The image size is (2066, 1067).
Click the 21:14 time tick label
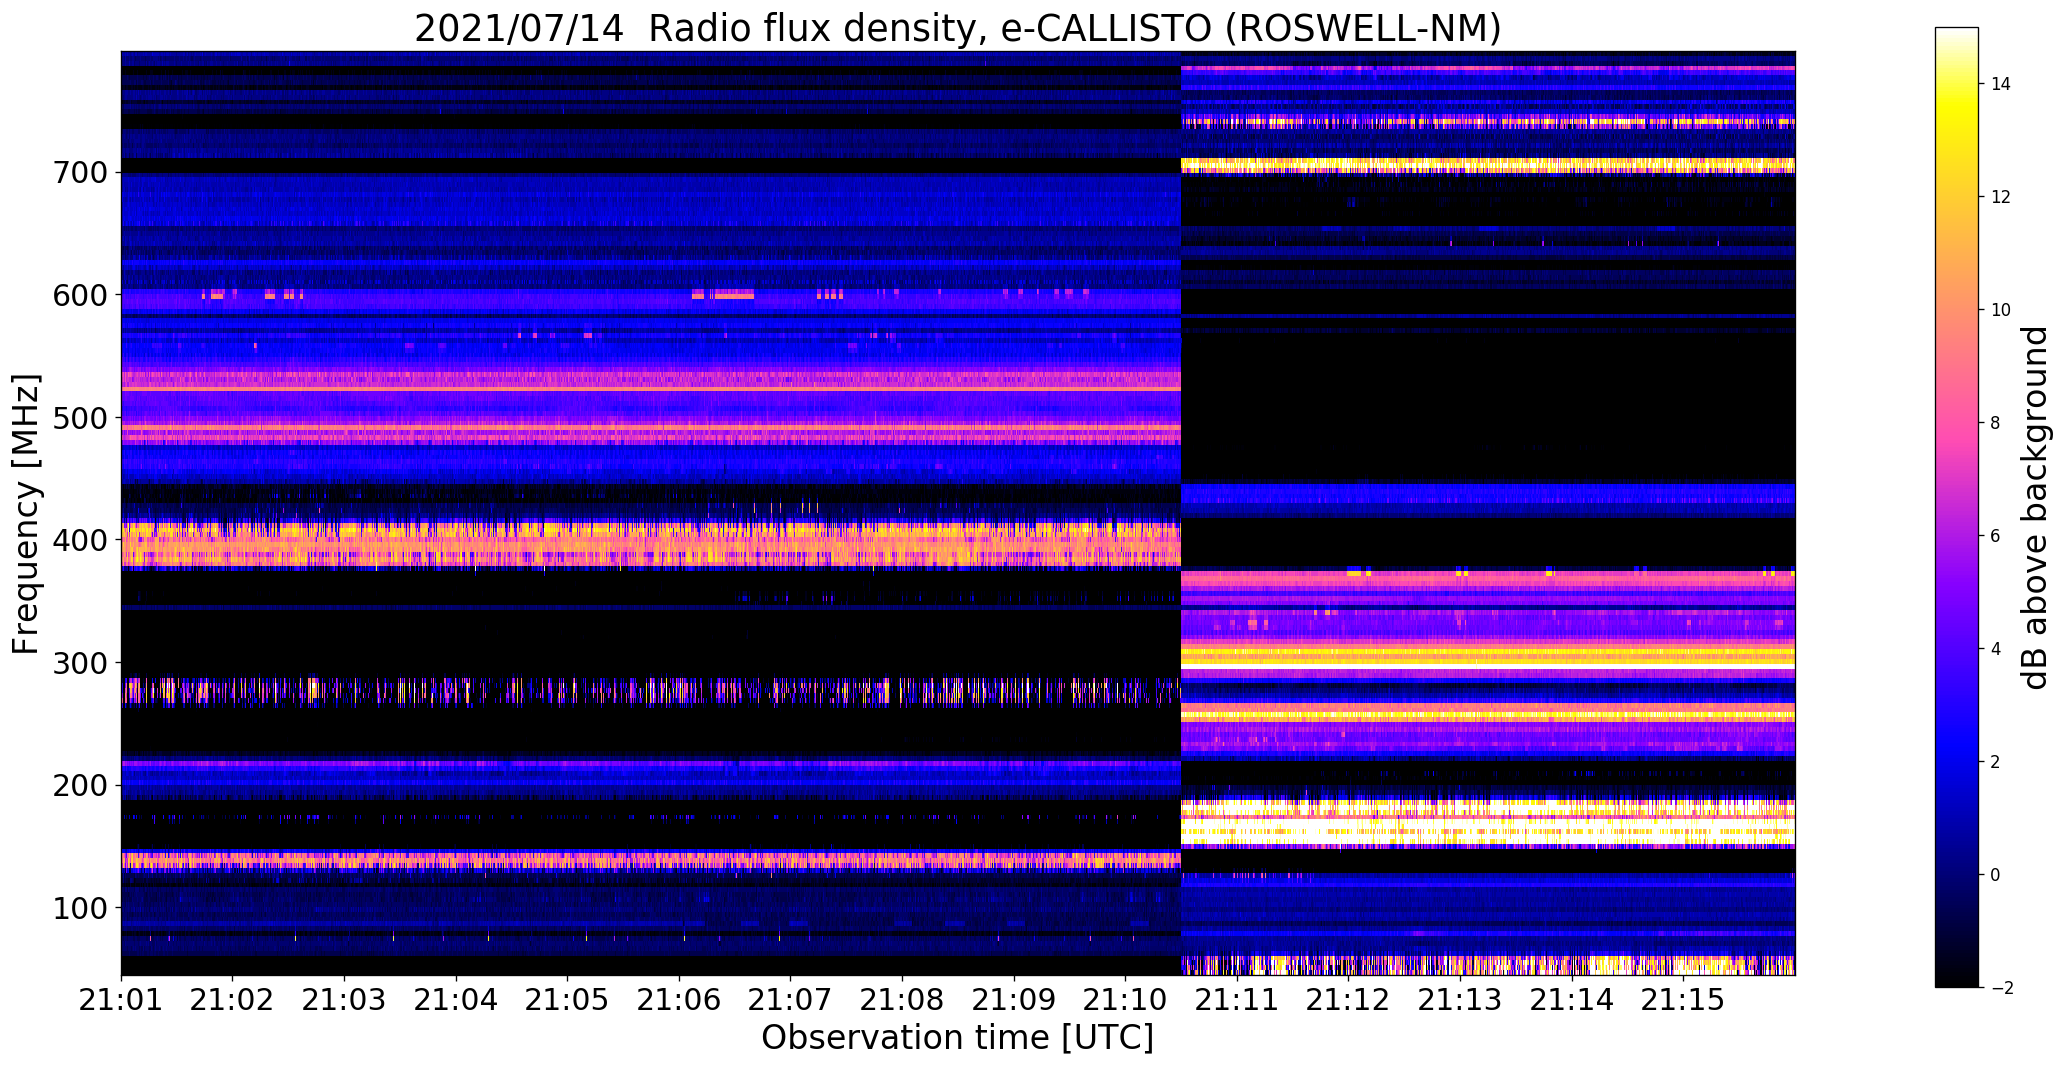tap(1573, 999)
